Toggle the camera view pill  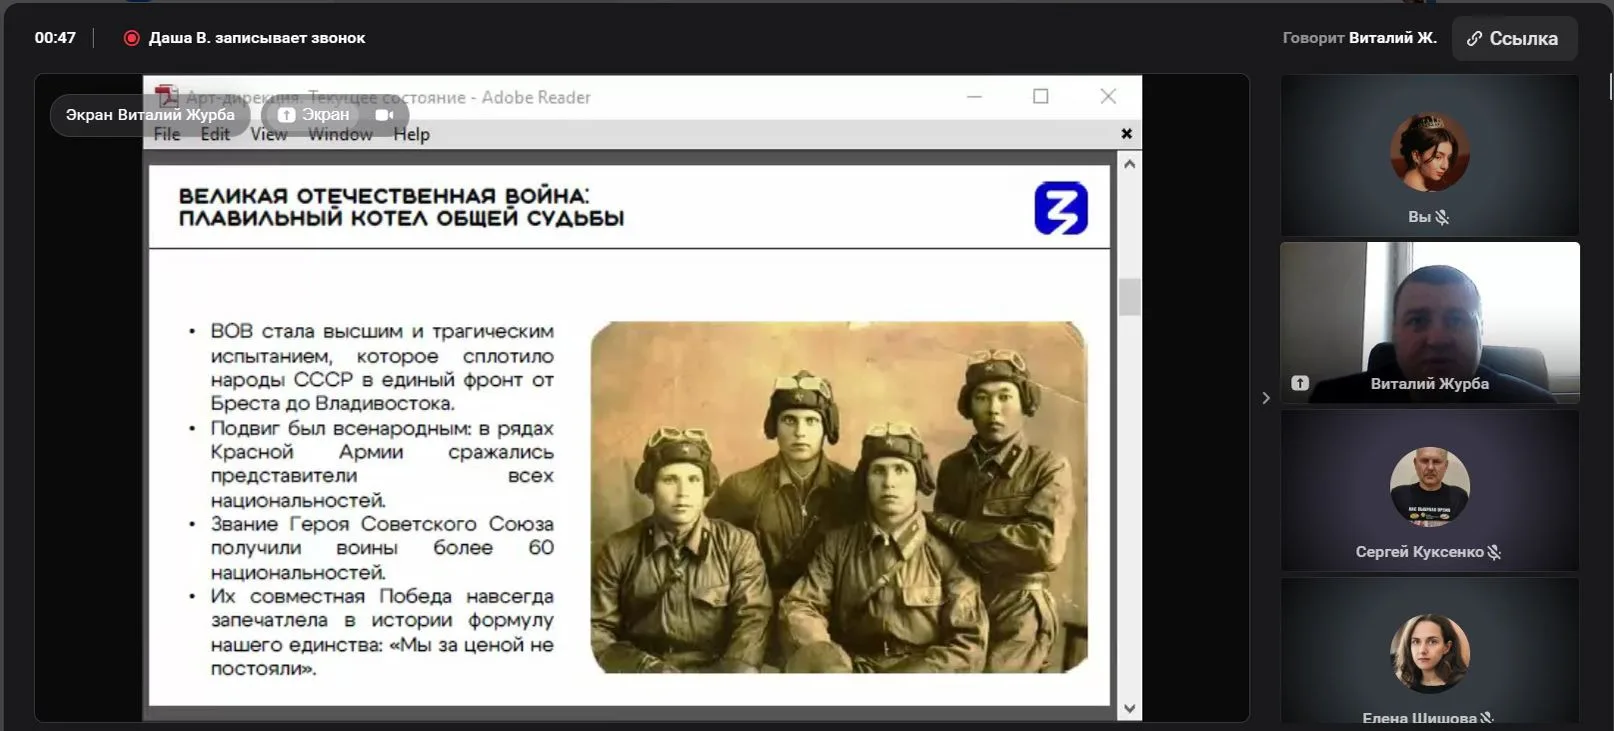pos(384,115)
